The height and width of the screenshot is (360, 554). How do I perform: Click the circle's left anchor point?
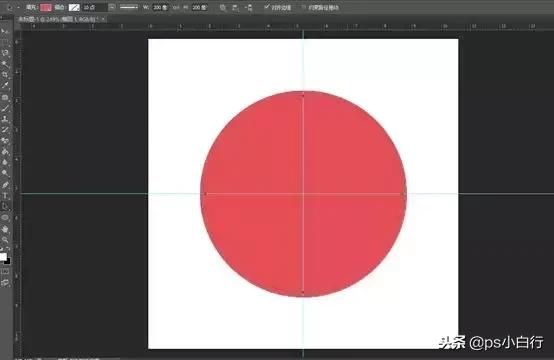click(x=205, y=194)
